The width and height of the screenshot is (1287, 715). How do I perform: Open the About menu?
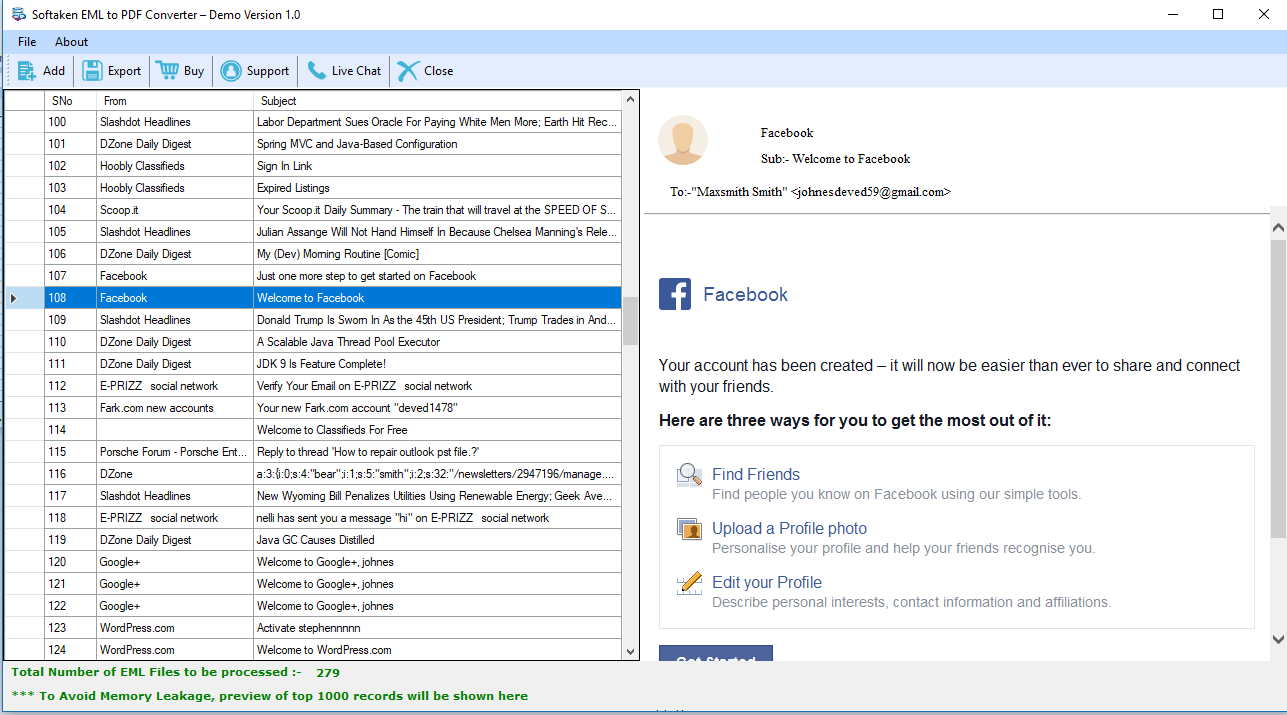(72, 42)
